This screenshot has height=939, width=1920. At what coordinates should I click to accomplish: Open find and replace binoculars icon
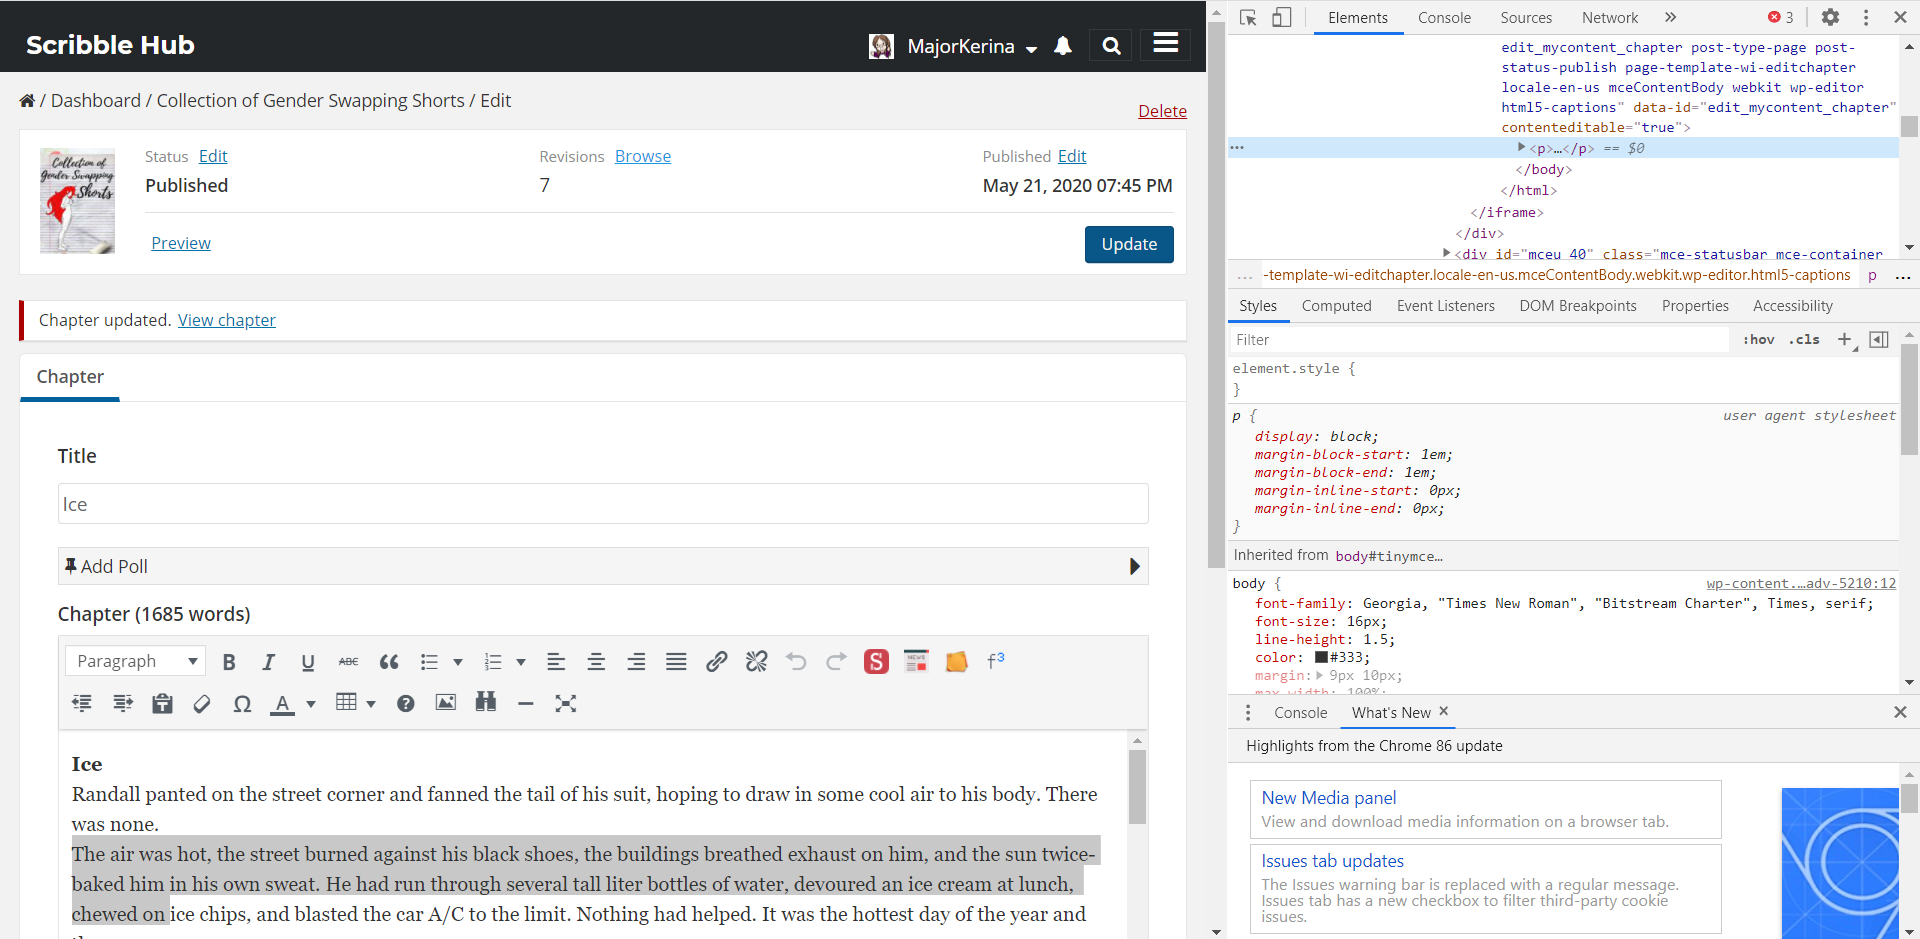point(486,703)
